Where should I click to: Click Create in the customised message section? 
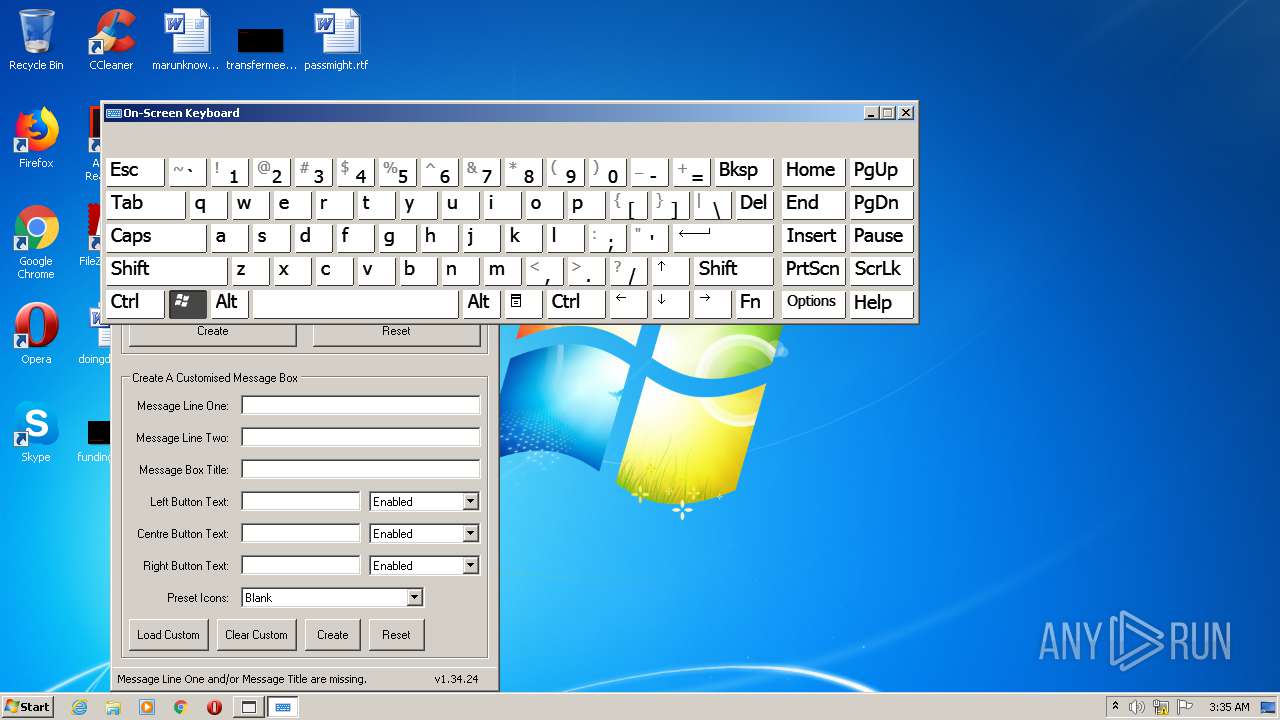coord(333,635)
